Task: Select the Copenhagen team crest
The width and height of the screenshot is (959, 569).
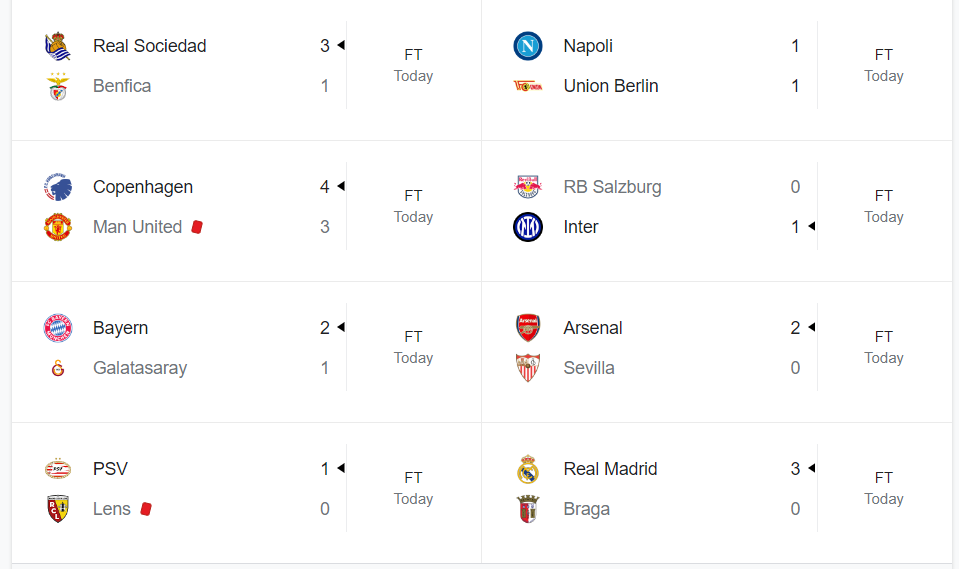Action: pyautogui.click(x=57, y=187)
